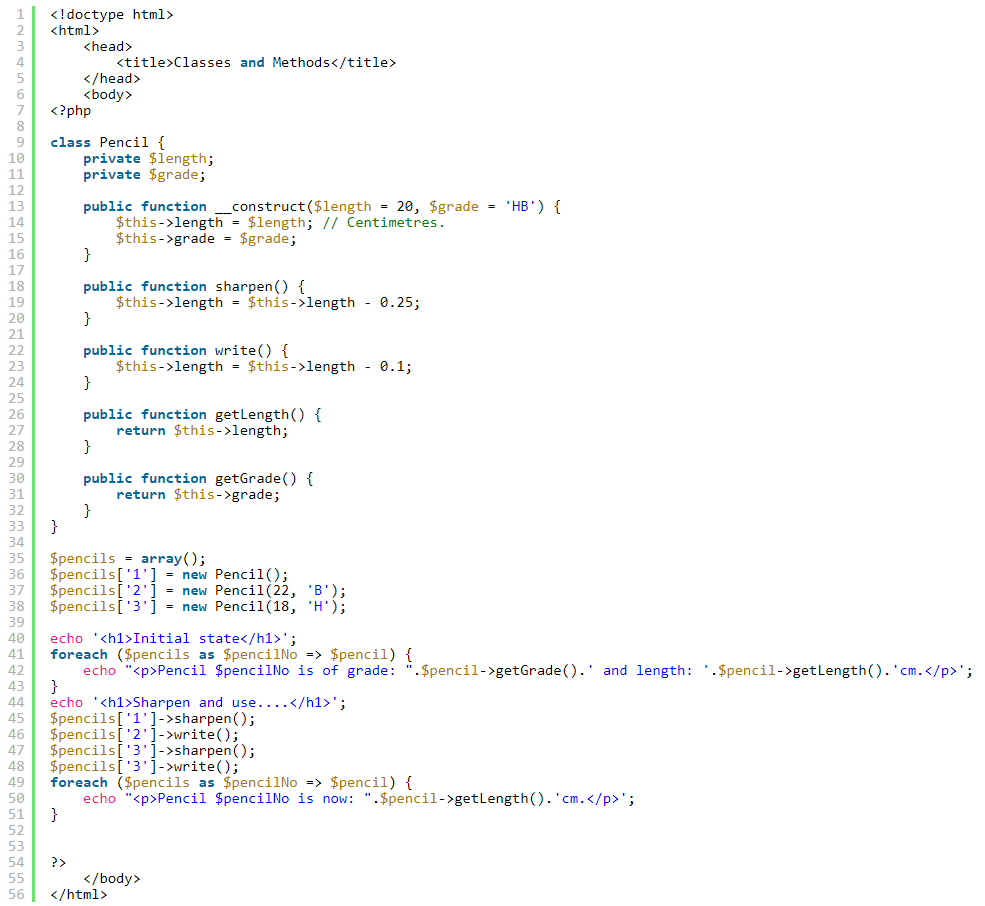
Task: Click line number 56 in the gutter
Action: [16, 894]
